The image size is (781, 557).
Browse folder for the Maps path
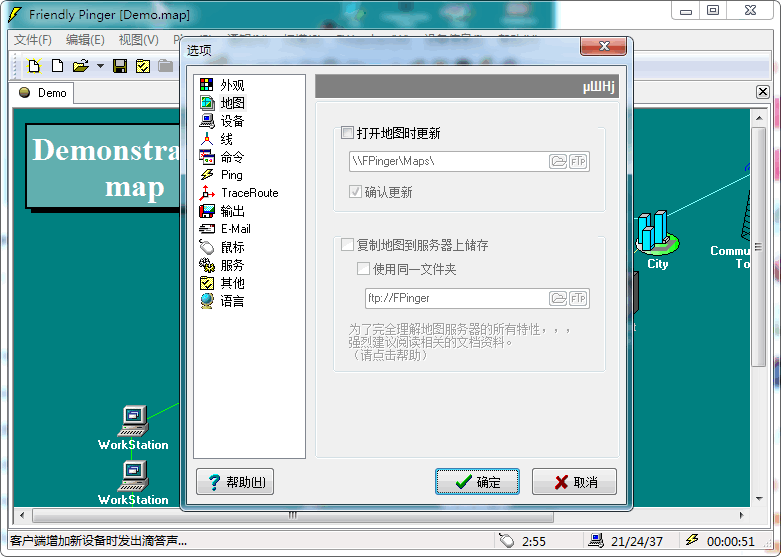click(558, 161)
